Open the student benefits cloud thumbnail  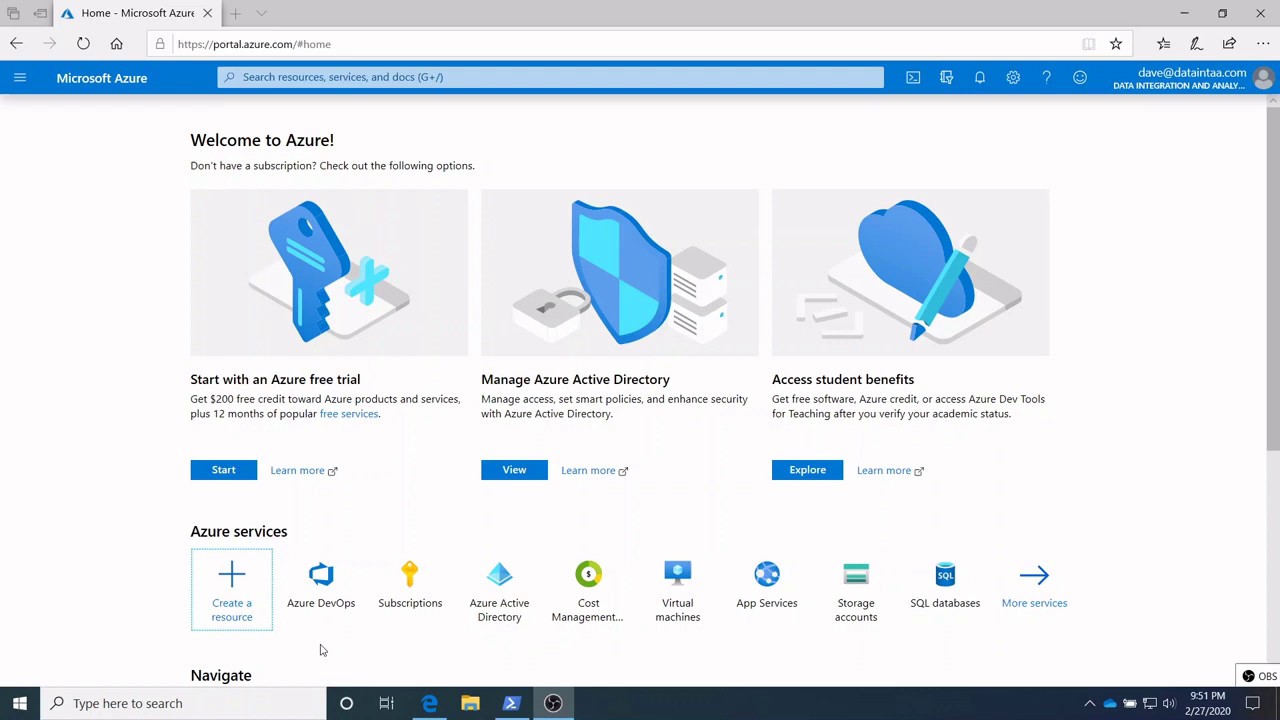click(911, 272)
